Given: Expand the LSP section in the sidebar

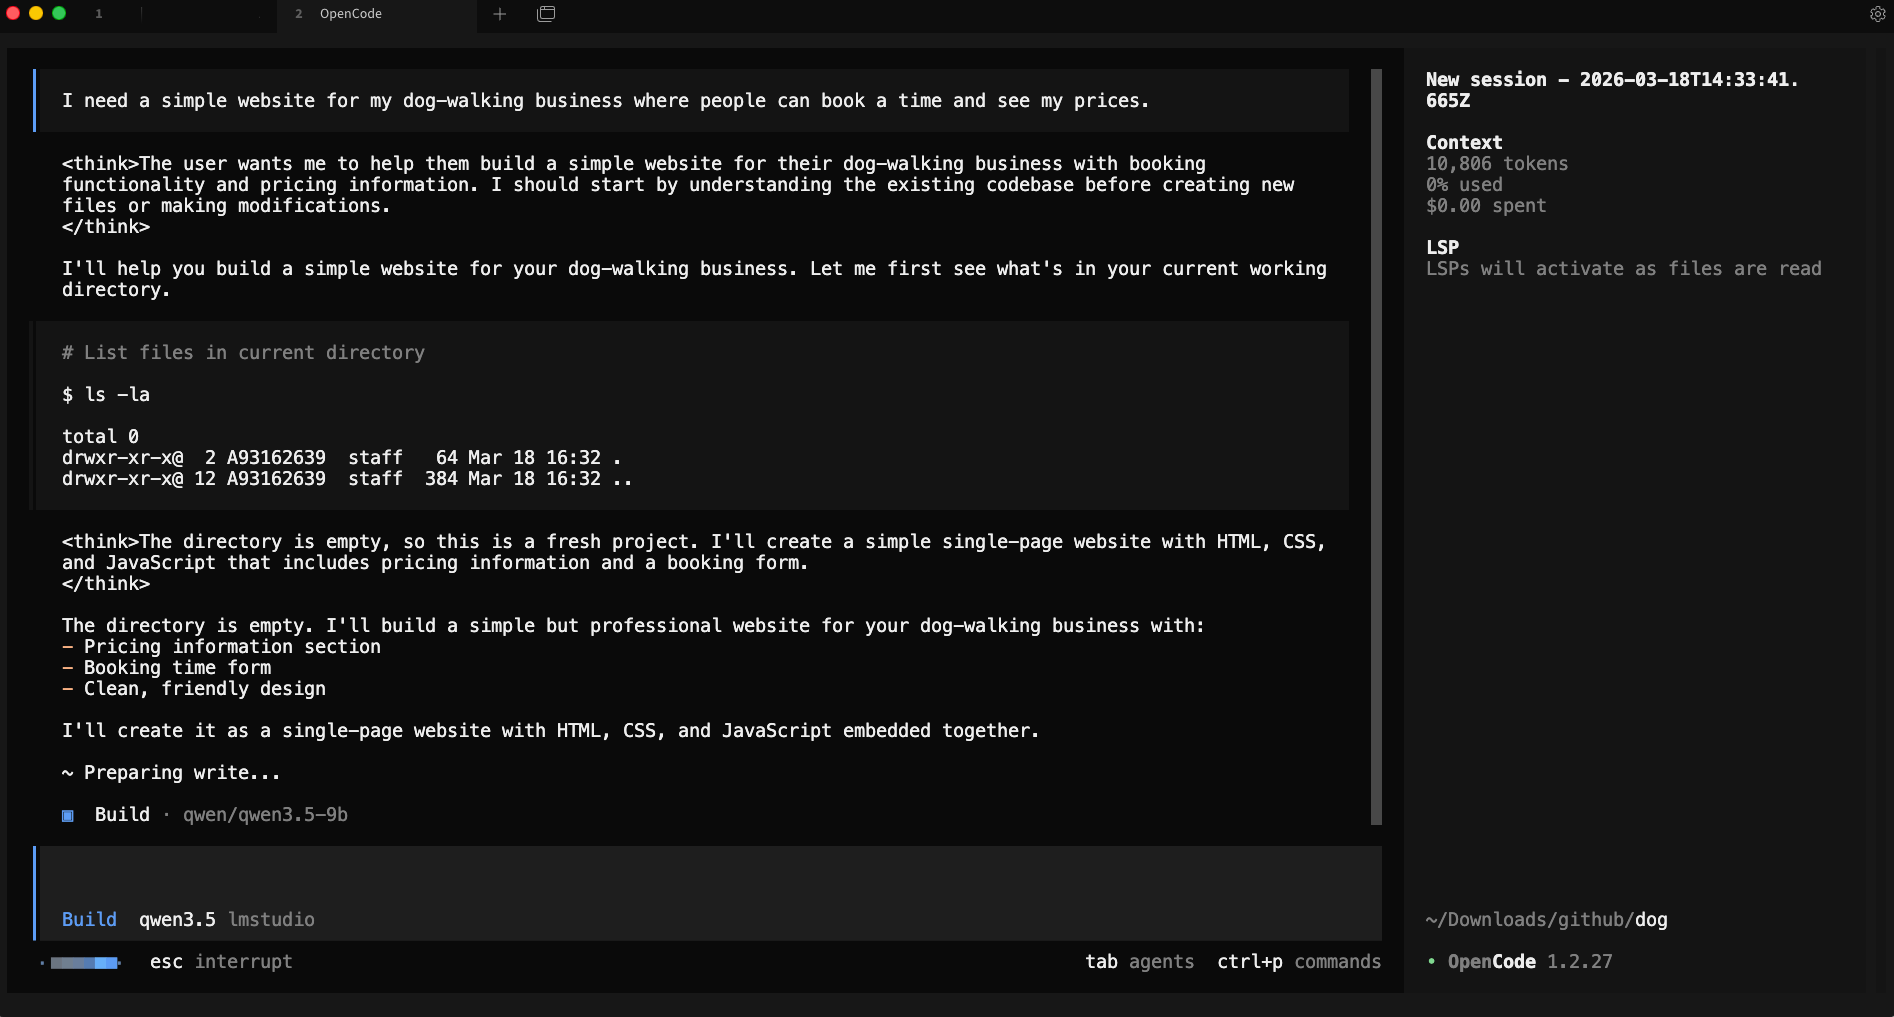Looking at the screenshot, I should (x=1442, y=246).
